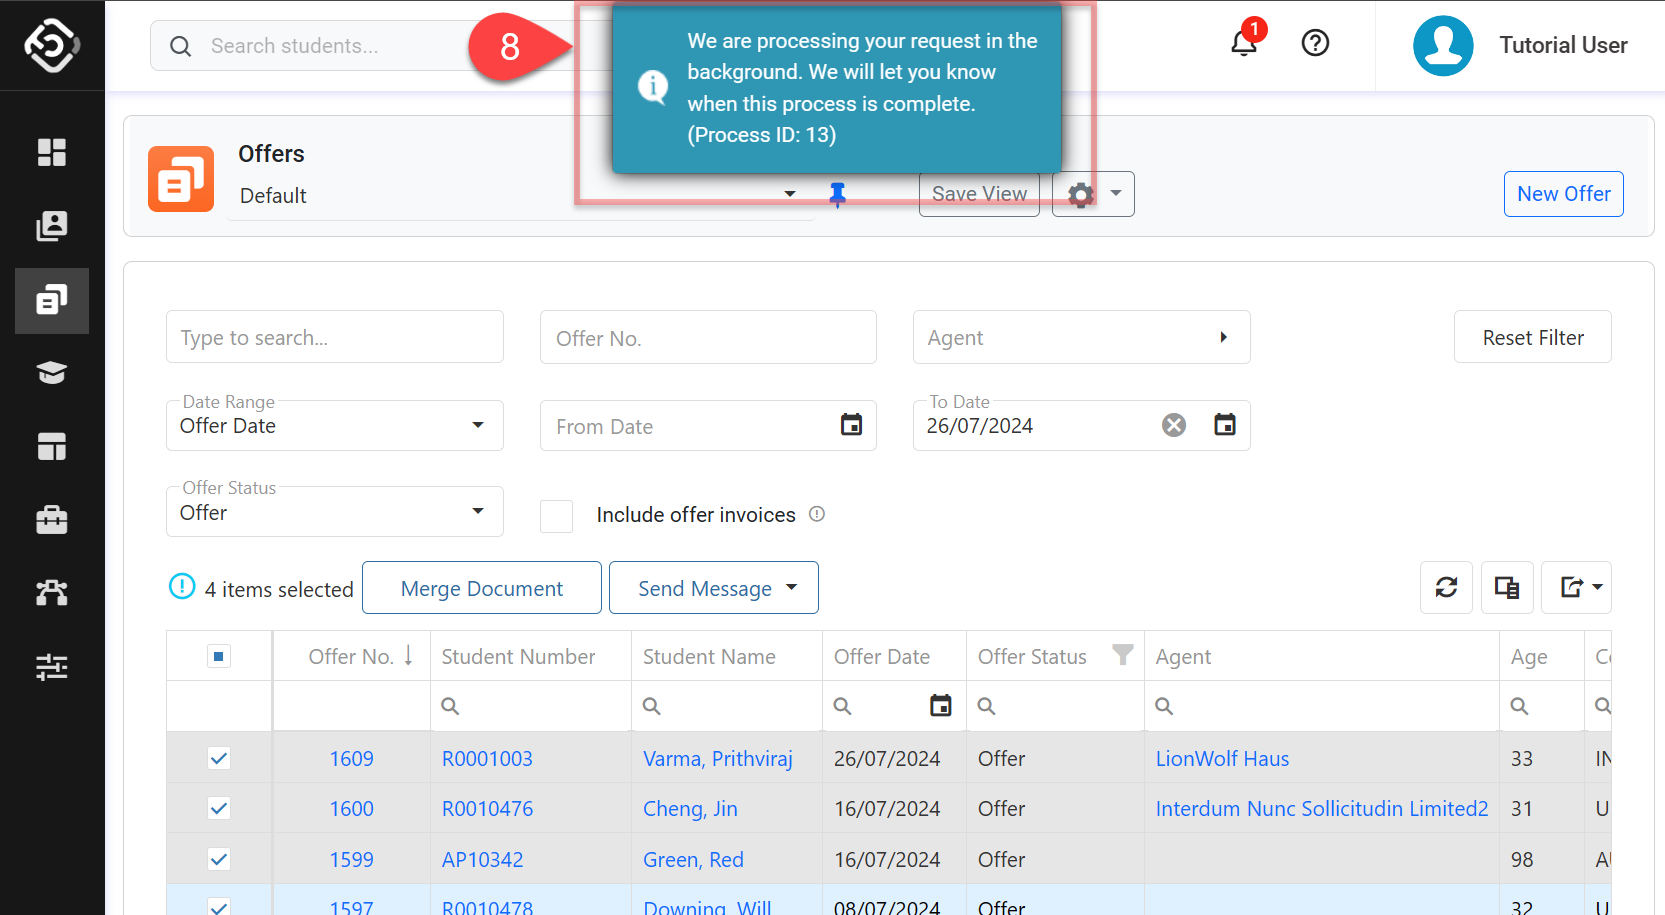The image size is (1665, 915).
Task: Open the sliders settings icon in the sidebar
Action: pyautogui.click(x=52, y=667)
